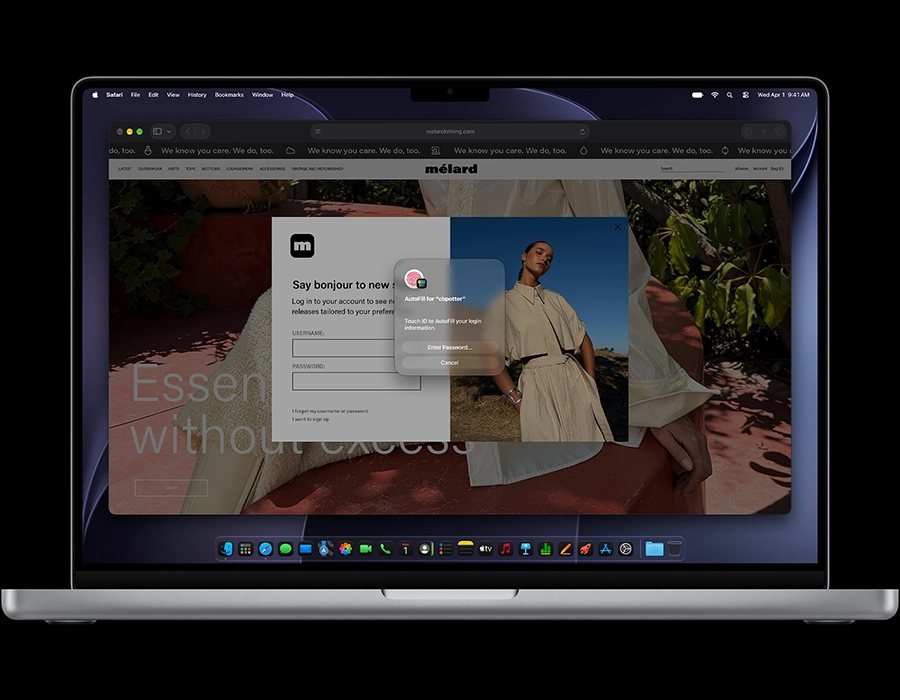Open the OUTERWEAR navigation link
The width and height of the screenshot is (900, 700).
pos(150,169)
